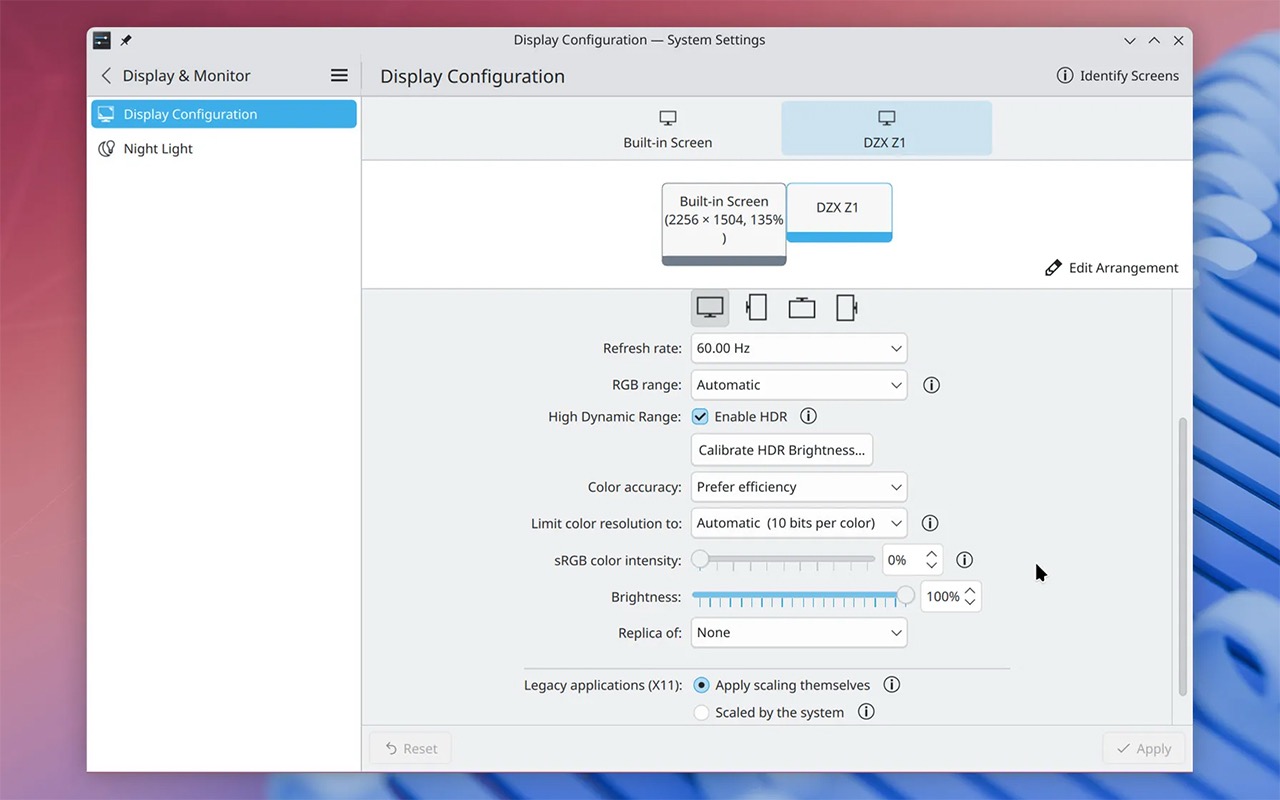Maximize the System Settings window
1280x800 pixels.
pos(1154,40)
